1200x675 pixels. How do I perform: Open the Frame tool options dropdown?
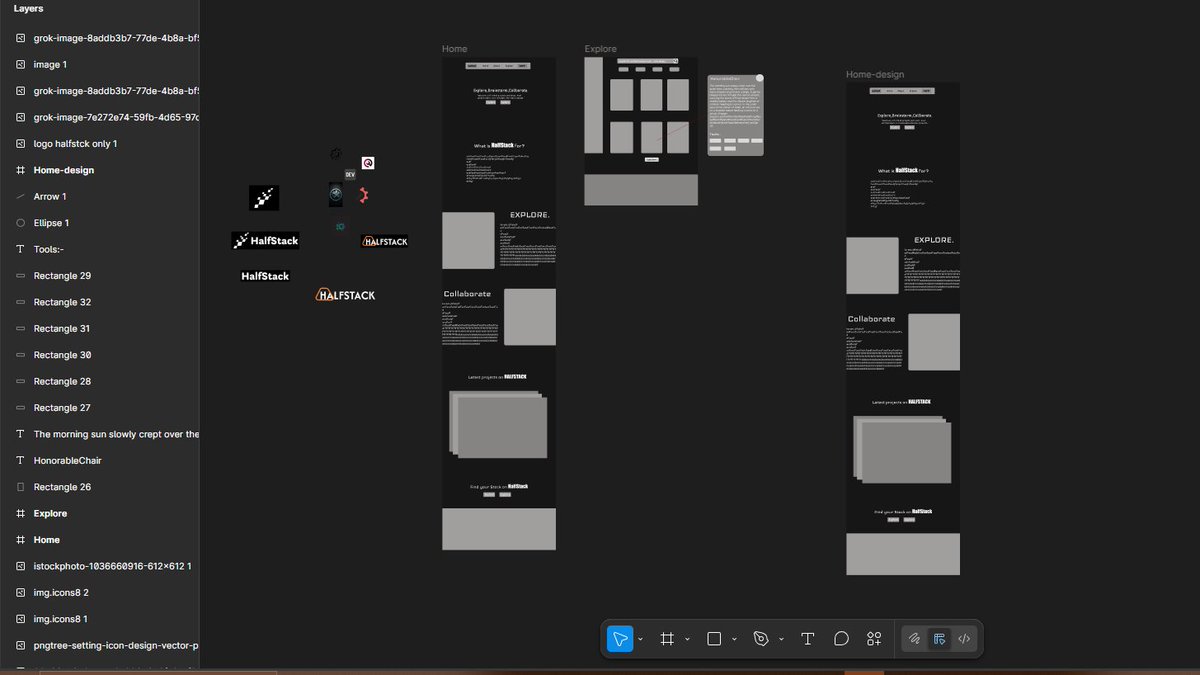click(x=687, y=640)
